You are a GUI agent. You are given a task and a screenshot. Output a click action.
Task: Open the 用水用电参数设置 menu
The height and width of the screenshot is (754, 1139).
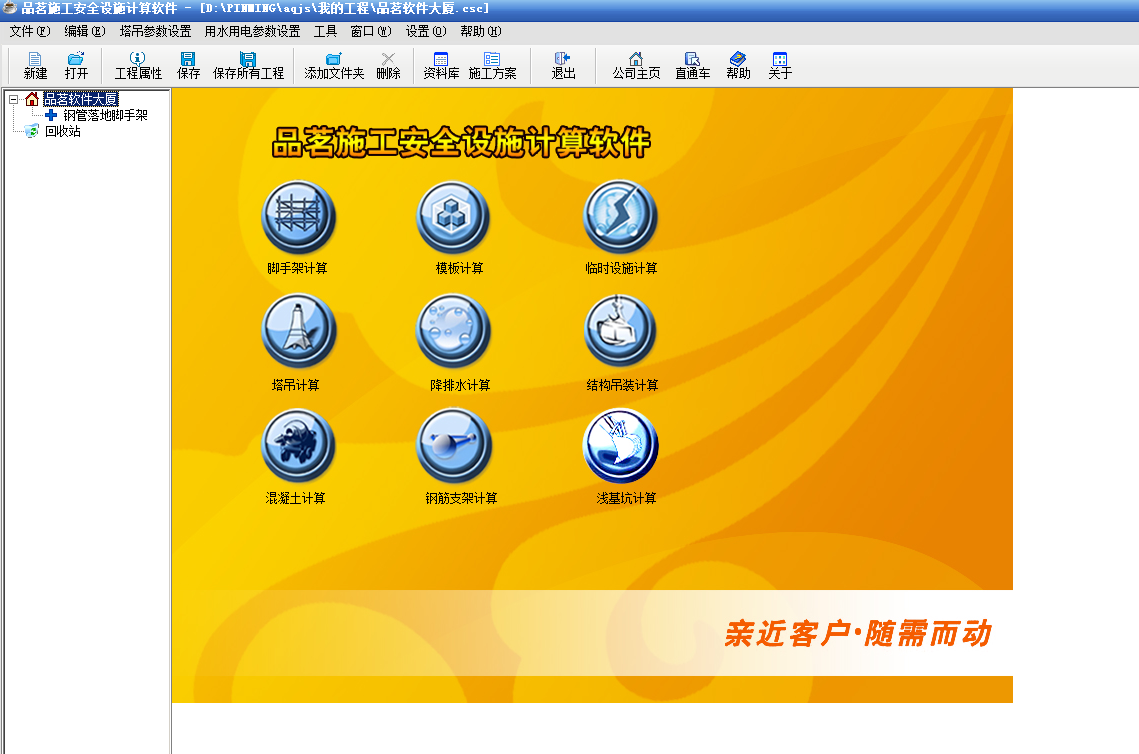tap(252, 31)
